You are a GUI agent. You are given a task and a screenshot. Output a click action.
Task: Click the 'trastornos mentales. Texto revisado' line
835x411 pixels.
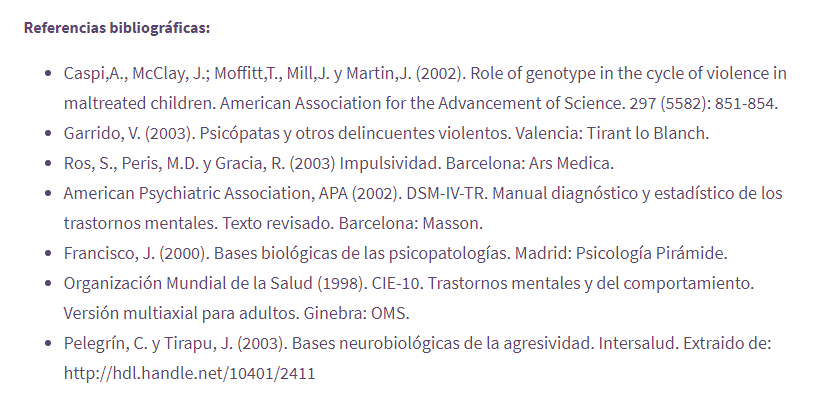point(273,223)
